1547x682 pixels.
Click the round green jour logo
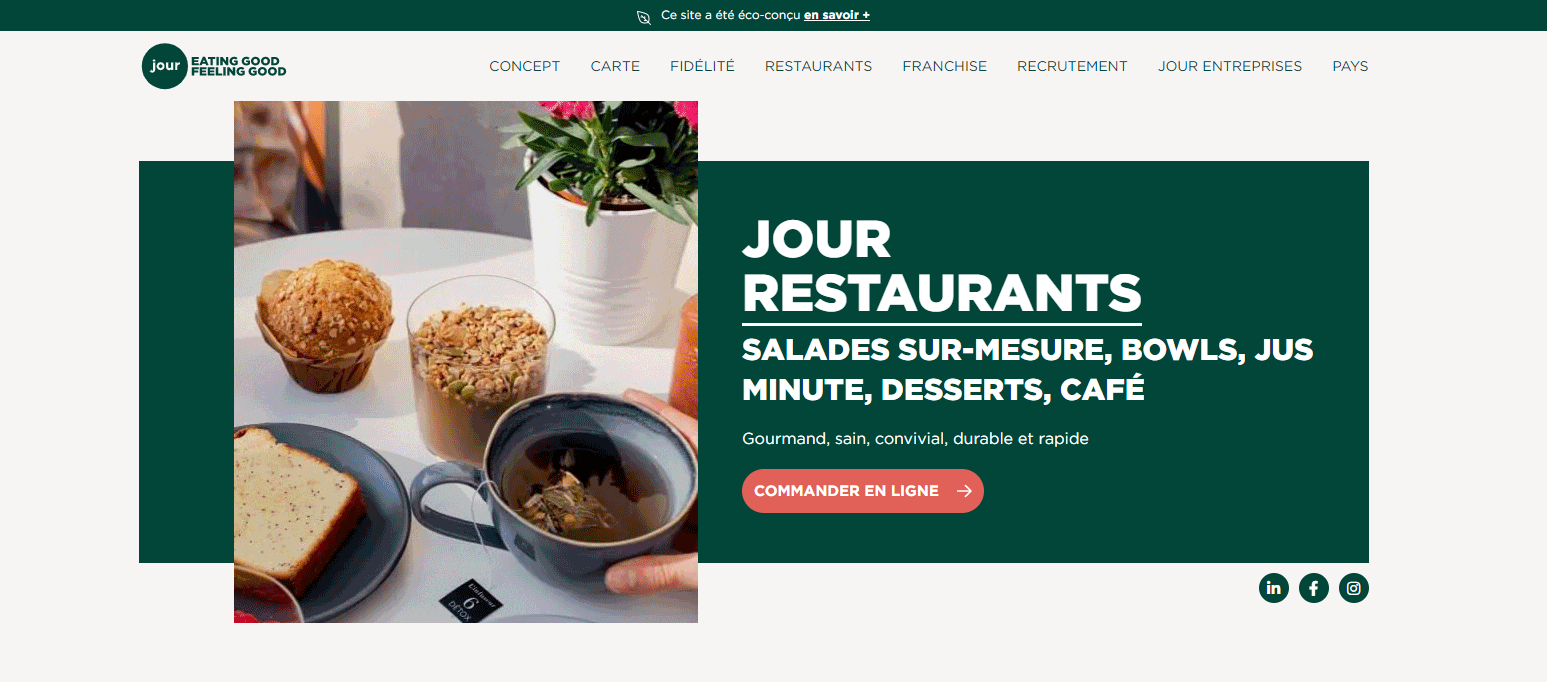click(165, 66)
